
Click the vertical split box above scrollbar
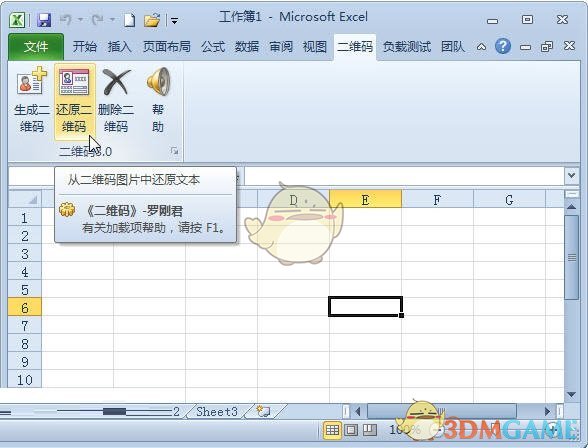572,194
